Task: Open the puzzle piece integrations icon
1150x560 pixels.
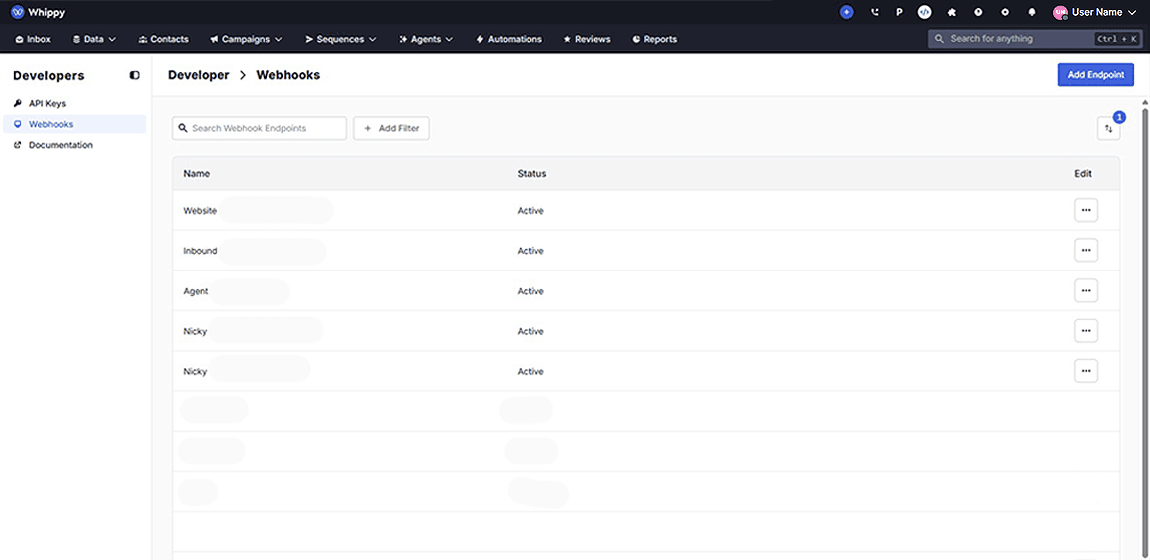Action: coord(952,12)
